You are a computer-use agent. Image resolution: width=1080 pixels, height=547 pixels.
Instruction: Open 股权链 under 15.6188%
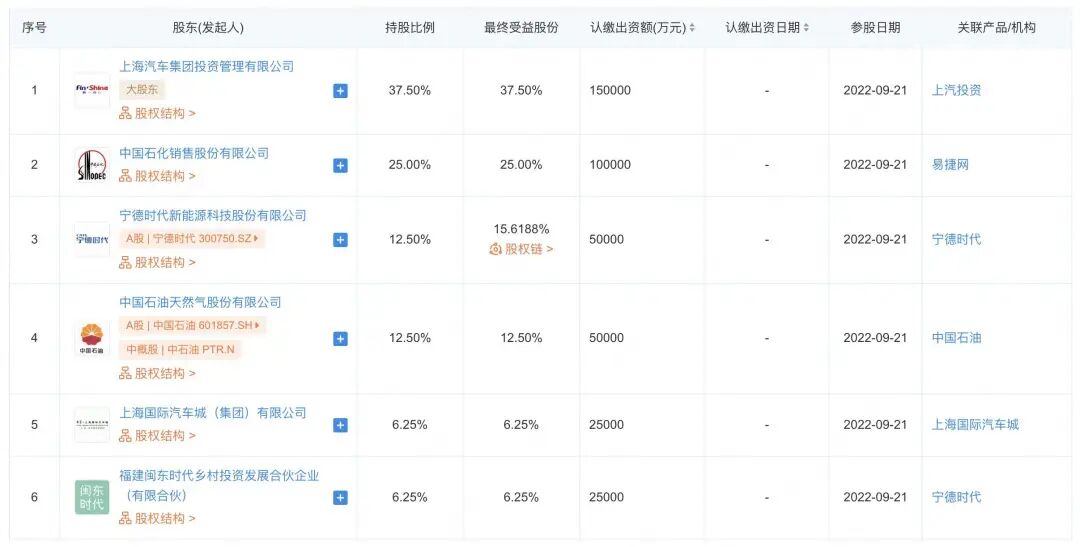[x=521, y=249]
